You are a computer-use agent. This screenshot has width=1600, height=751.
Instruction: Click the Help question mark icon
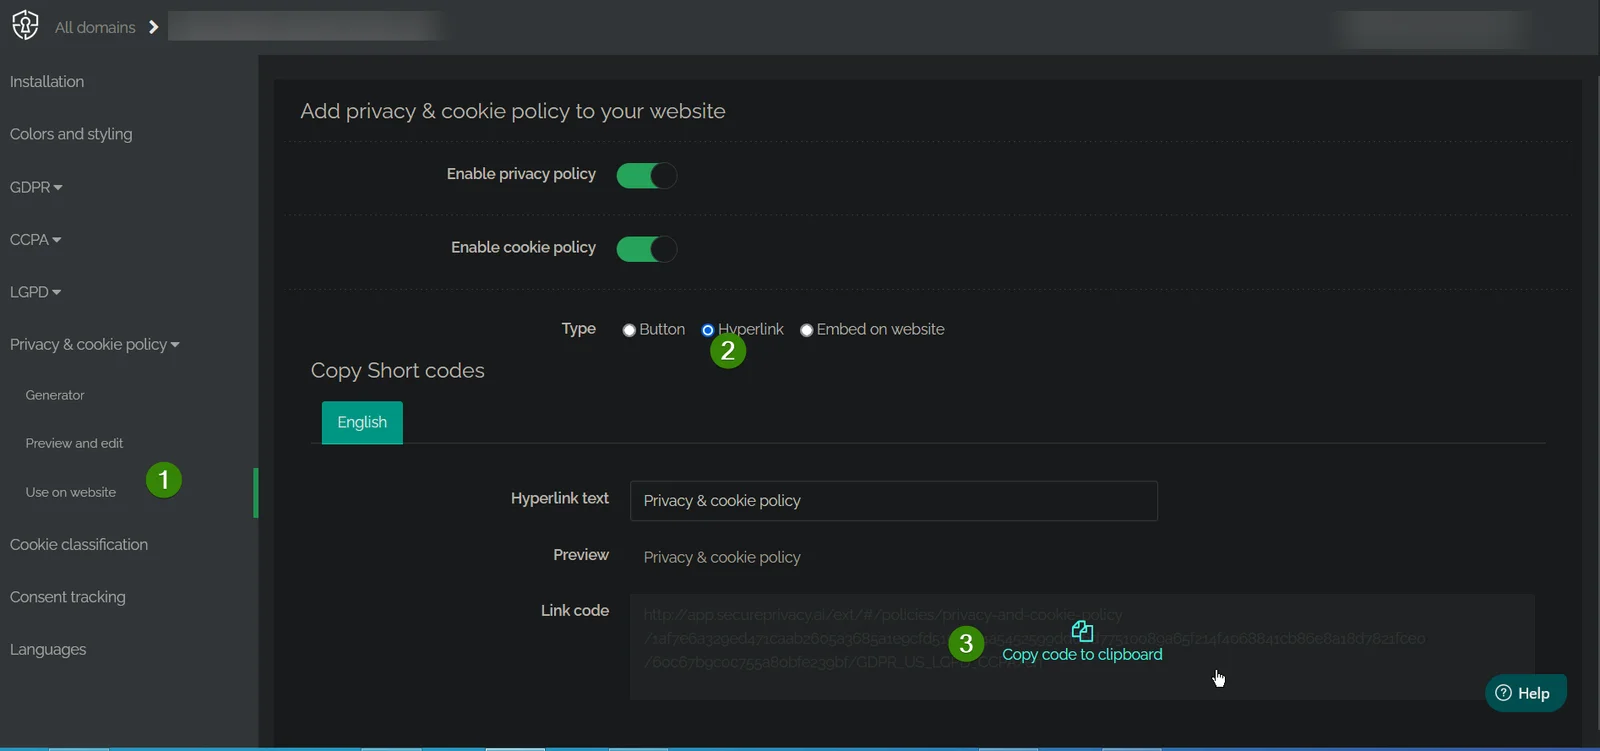[1503, 693]
